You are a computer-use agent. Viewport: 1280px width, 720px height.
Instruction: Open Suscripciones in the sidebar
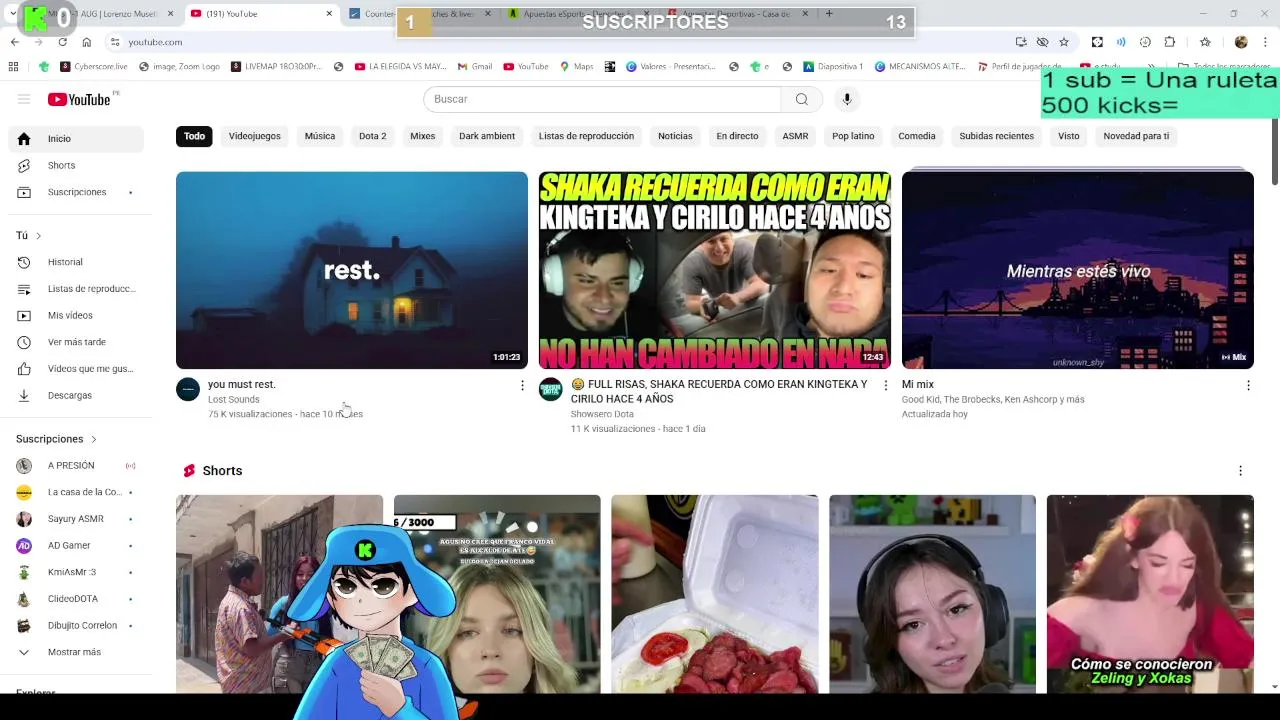tap(76, 192)
